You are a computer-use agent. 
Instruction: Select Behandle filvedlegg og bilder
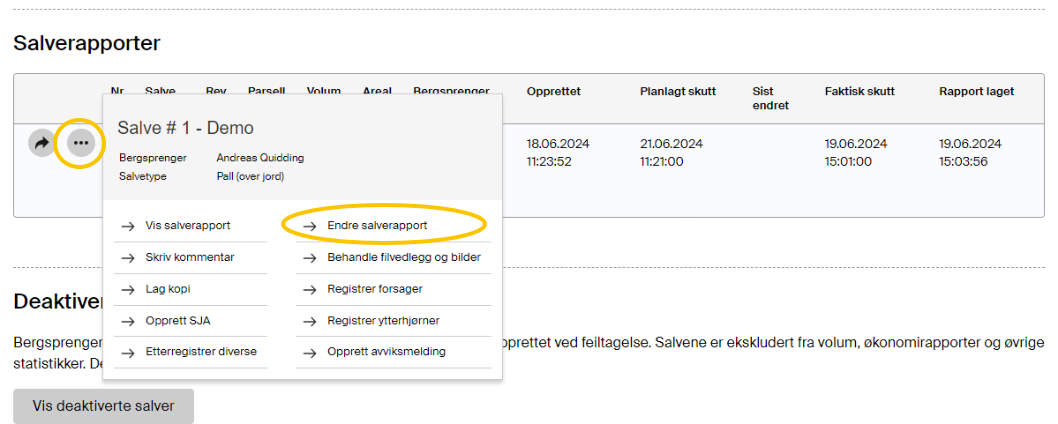403,257
